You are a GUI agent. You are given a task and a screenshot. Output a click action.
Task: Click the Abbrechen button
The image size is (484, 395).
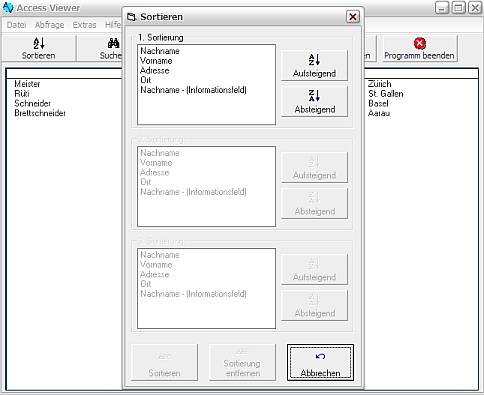tap(320, 362)
